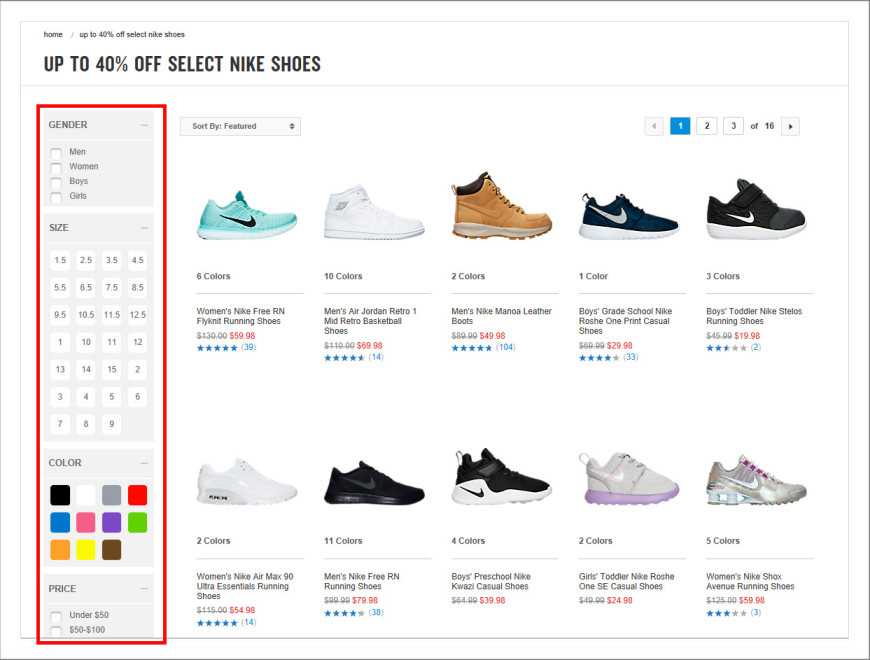Click the black-and-white Nike Kwazi shoe image

pyautogui.click(x=502, y=477)
